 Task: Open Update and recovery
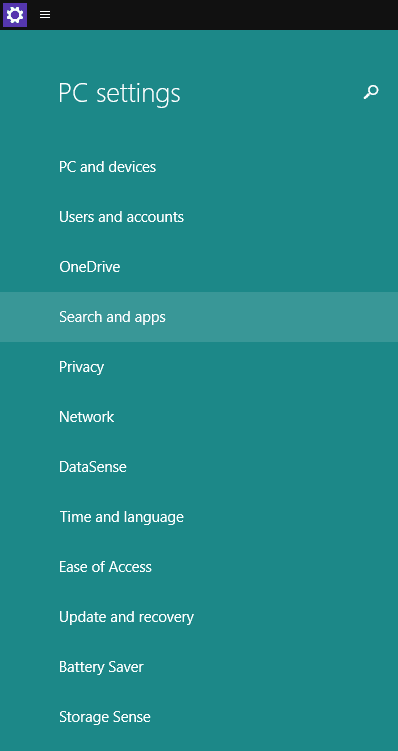pos(199,616)
